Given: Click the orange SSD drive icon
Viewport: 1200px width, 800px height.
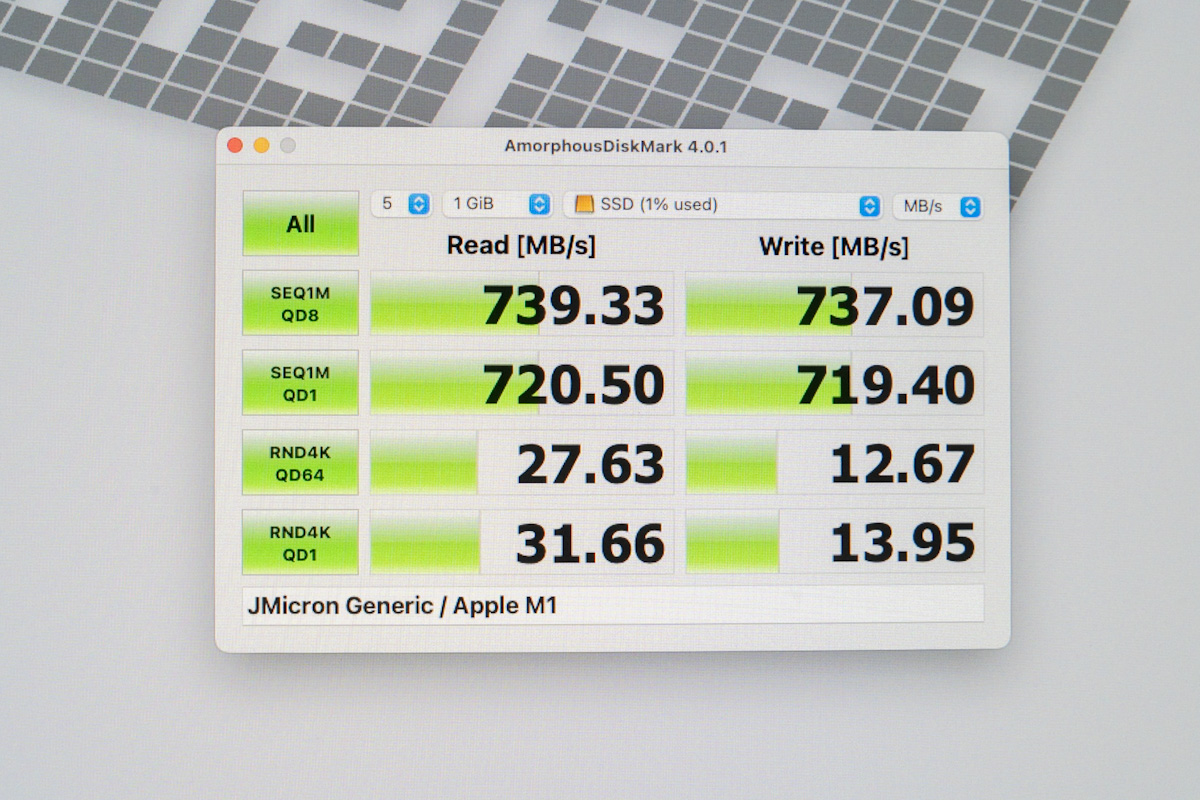Looking at the screenshot, I should pyautogui.click(x=585, y=204).
